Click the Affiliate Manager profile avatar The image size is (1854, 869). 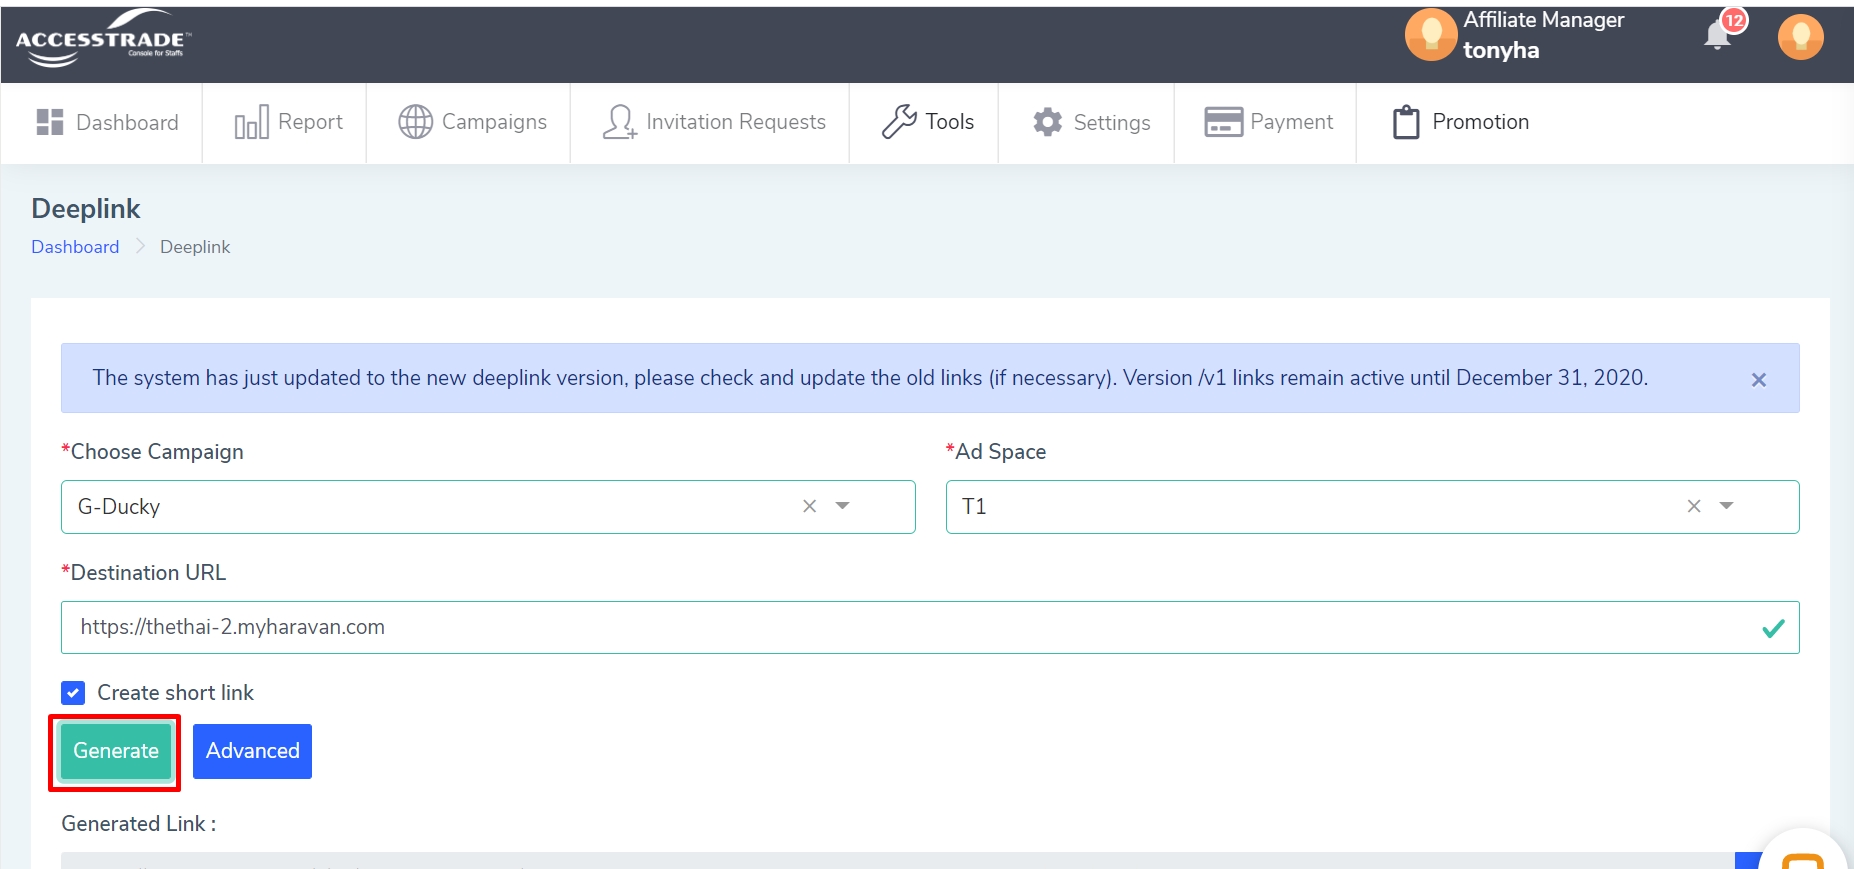click(x=1430, y=35)
